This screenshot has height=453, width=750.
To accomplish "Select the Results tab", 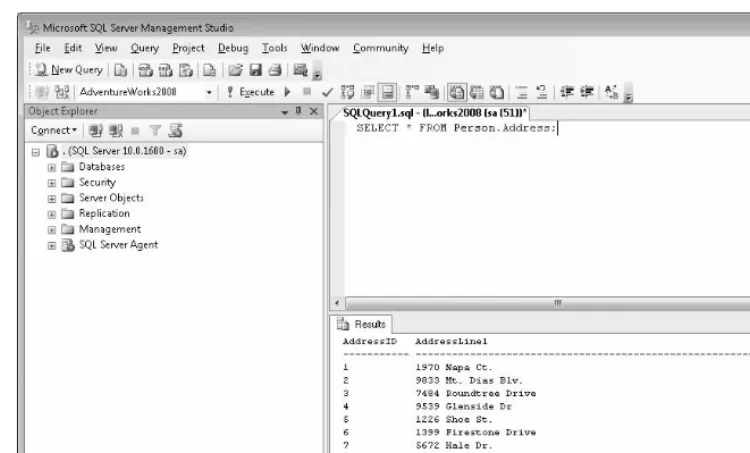I will [x=362, y=324].
